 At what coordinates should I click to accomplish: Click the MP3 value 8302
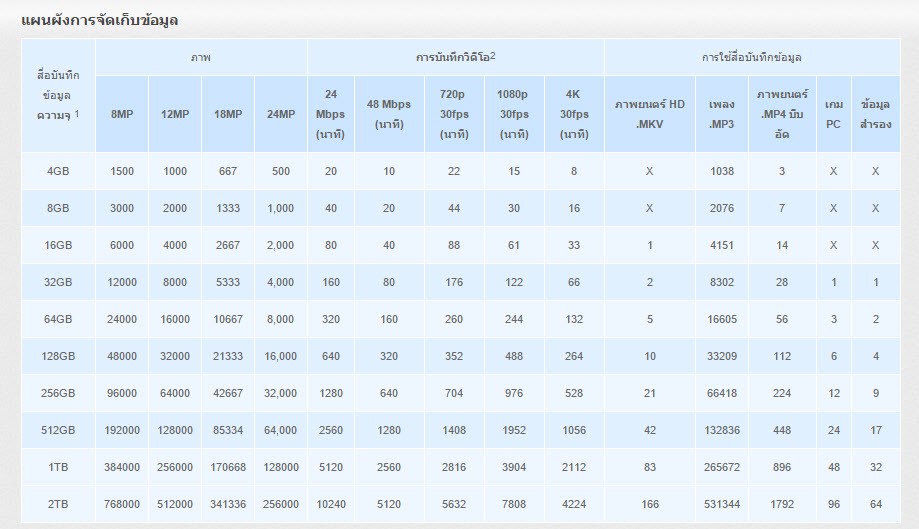coord(722,282)
